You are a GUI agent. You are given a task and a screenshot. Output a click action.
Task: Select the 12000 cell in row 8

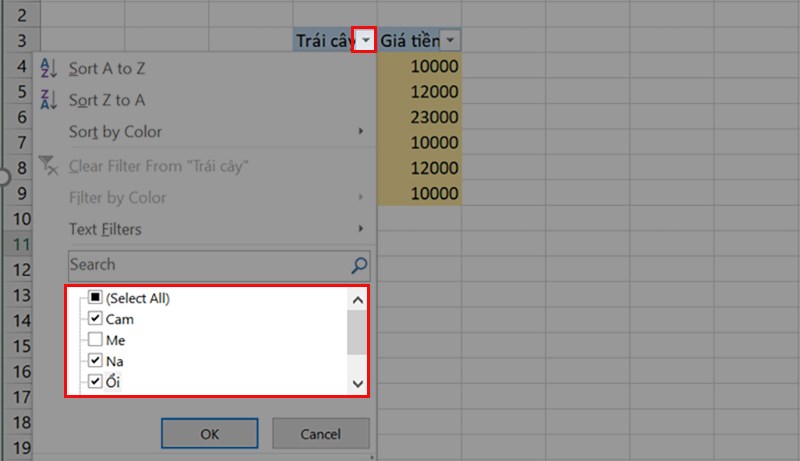click(x=419, y=168)
